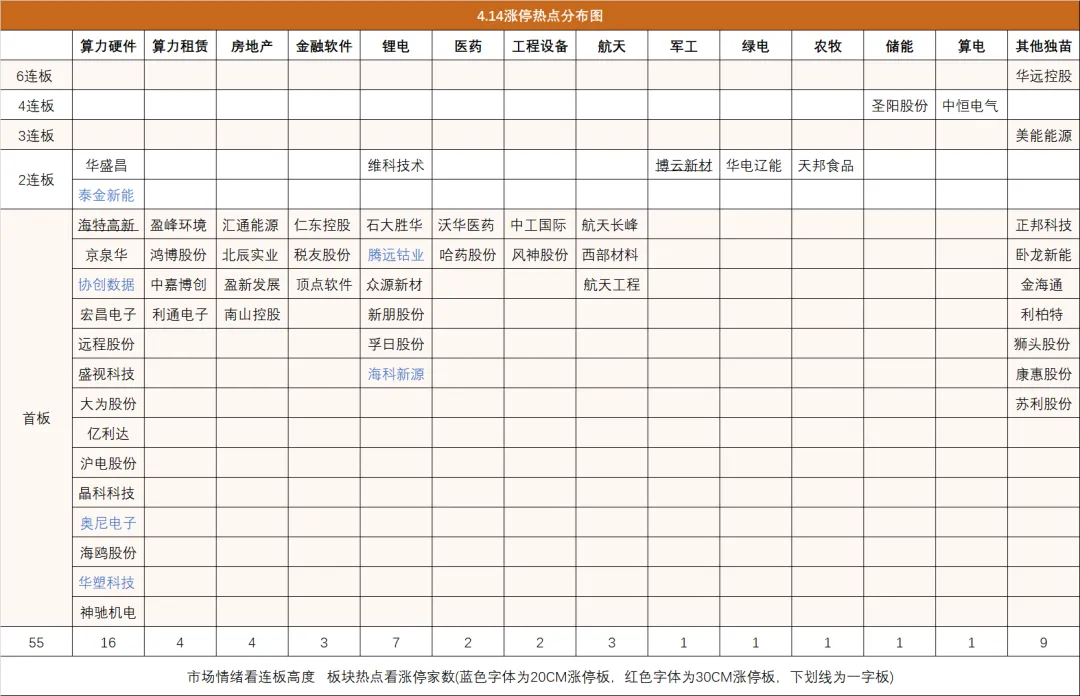Select the 盈峰环境 cell
The width and height of the screenshot is (1080, 696).
(178, 225)
